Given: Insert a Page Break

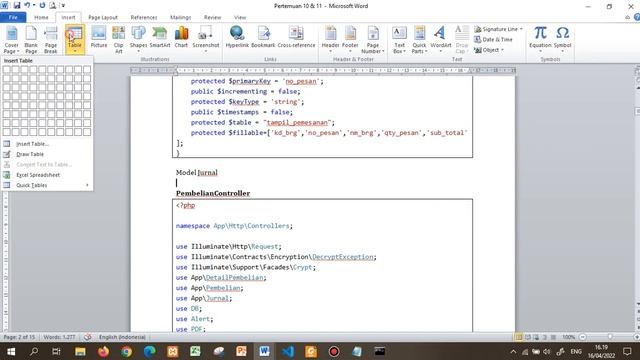Looking at the screenshot, I should [51, 40].
